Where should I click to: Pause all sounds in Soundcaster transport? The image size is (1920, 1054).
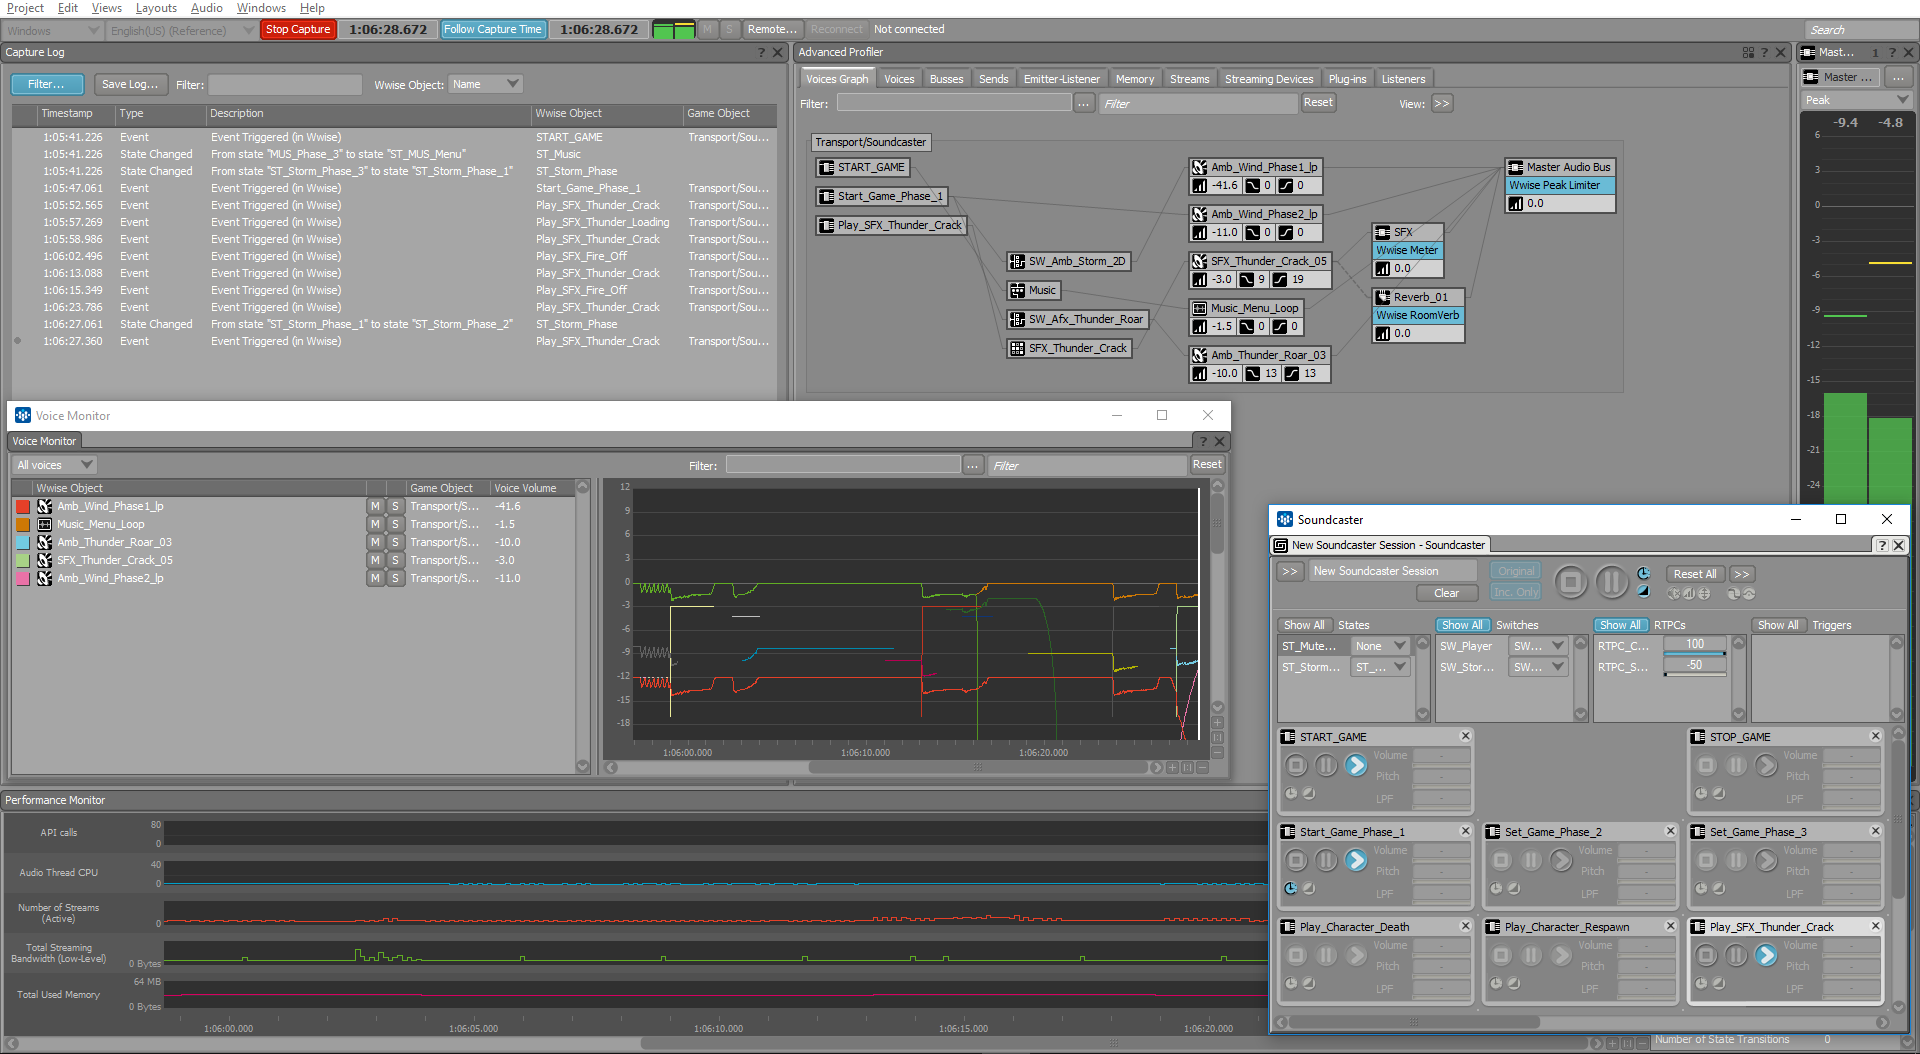click(x=1611, y=582)
